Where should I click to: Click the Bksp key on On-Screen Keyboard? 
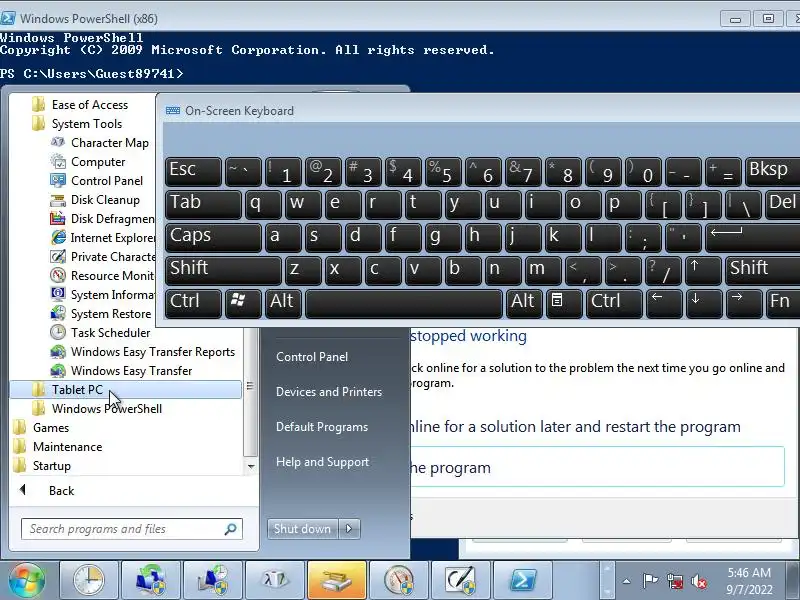(x=772, y=171)
